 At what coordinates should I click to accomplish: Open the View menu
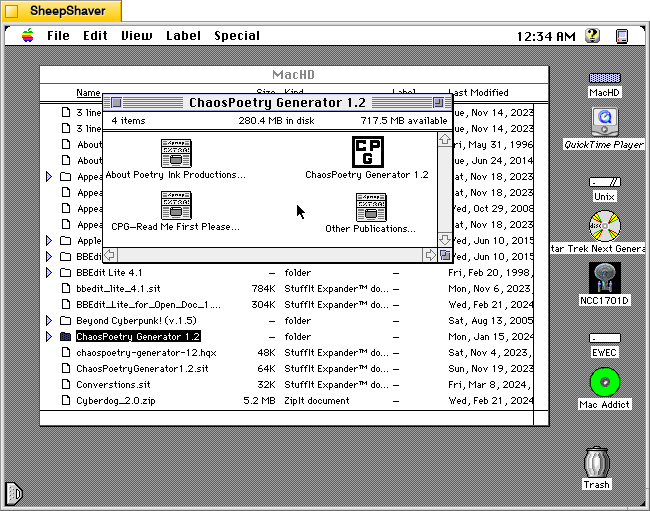(x=136, y=36)
